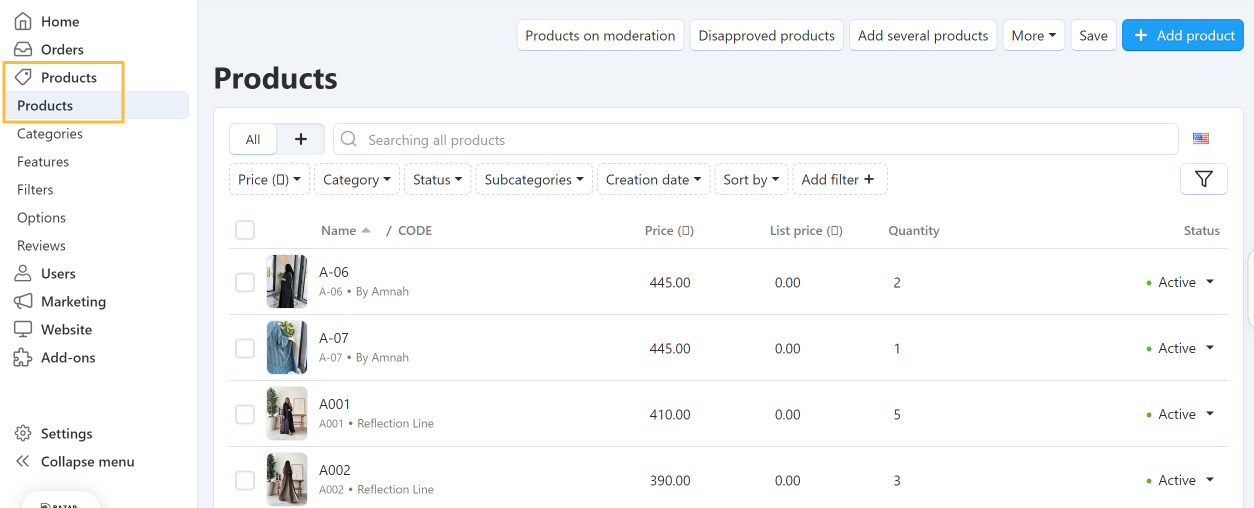Open the A001 product thumbnail
This screenshot has height=508, width=1254.
click(x=287, y=413)
